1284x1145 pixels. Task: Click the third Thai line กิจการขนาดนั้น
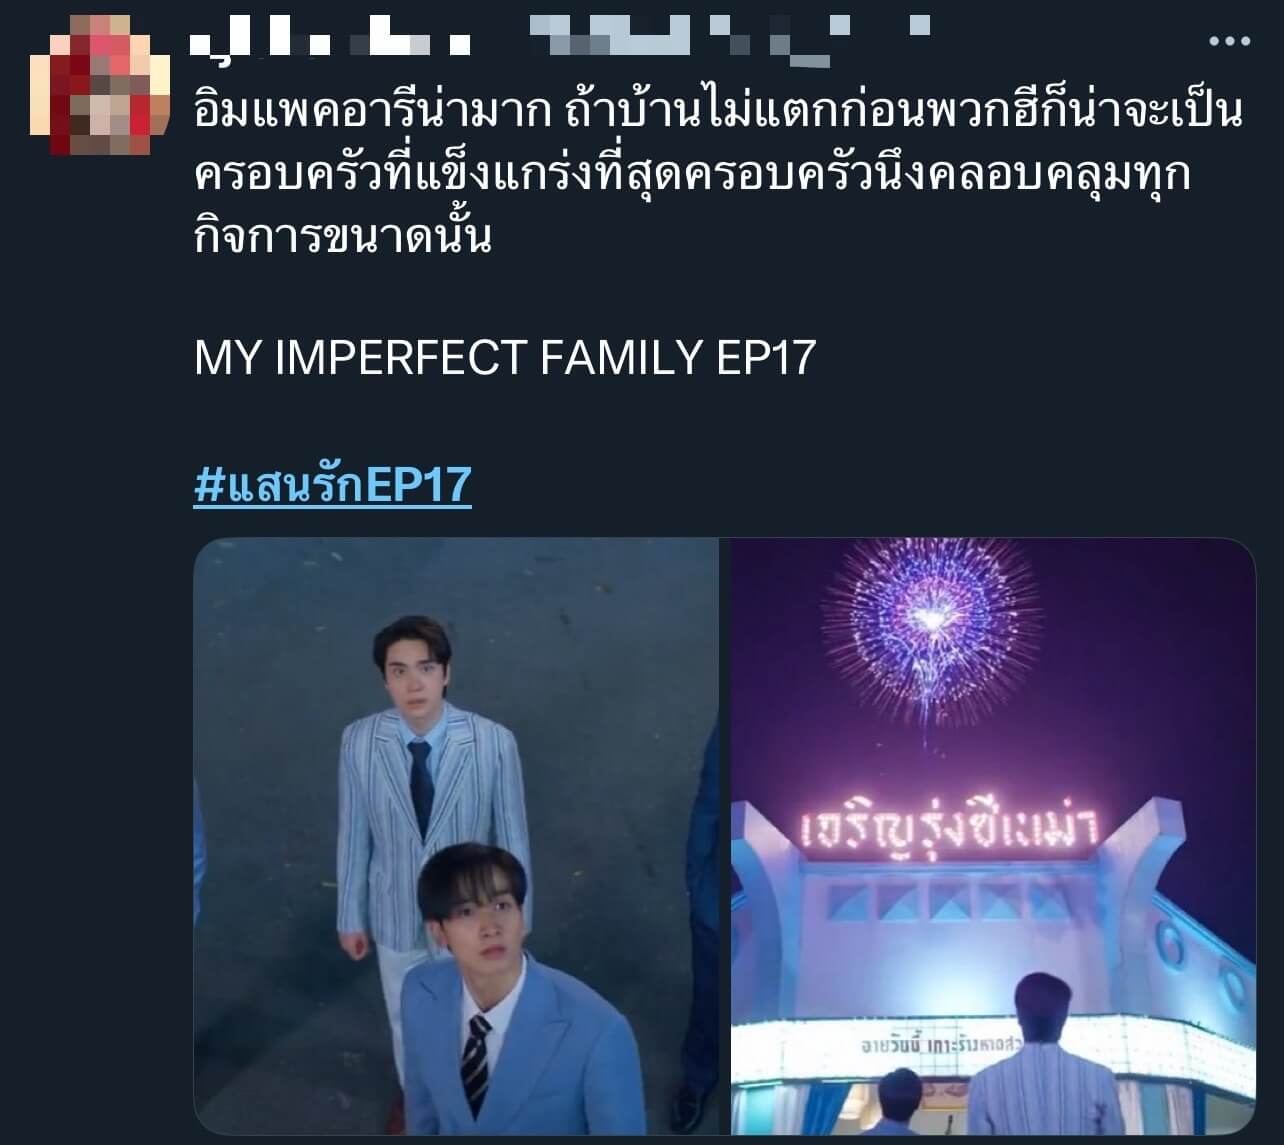[343, 237]
